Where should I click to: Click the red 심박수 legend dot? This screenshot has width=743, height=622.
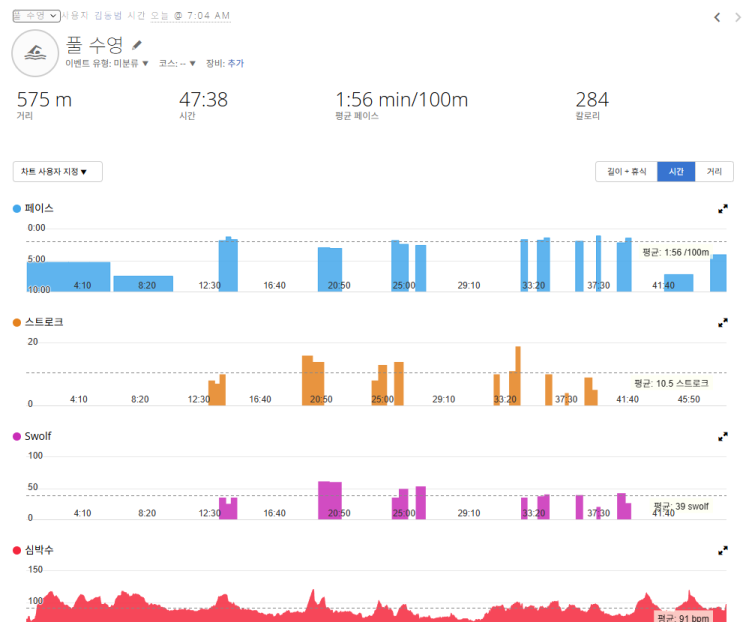17,550
